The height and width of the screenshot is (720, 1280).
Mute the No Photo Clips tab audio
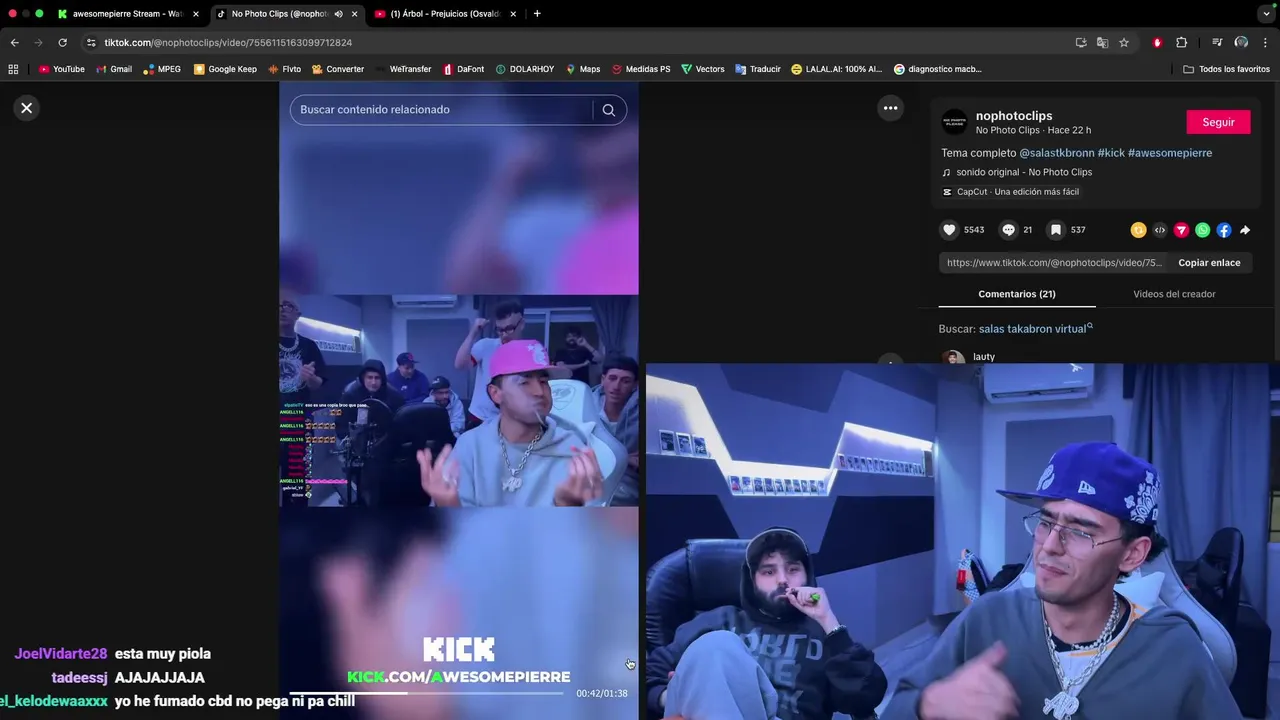coord(338,14)
